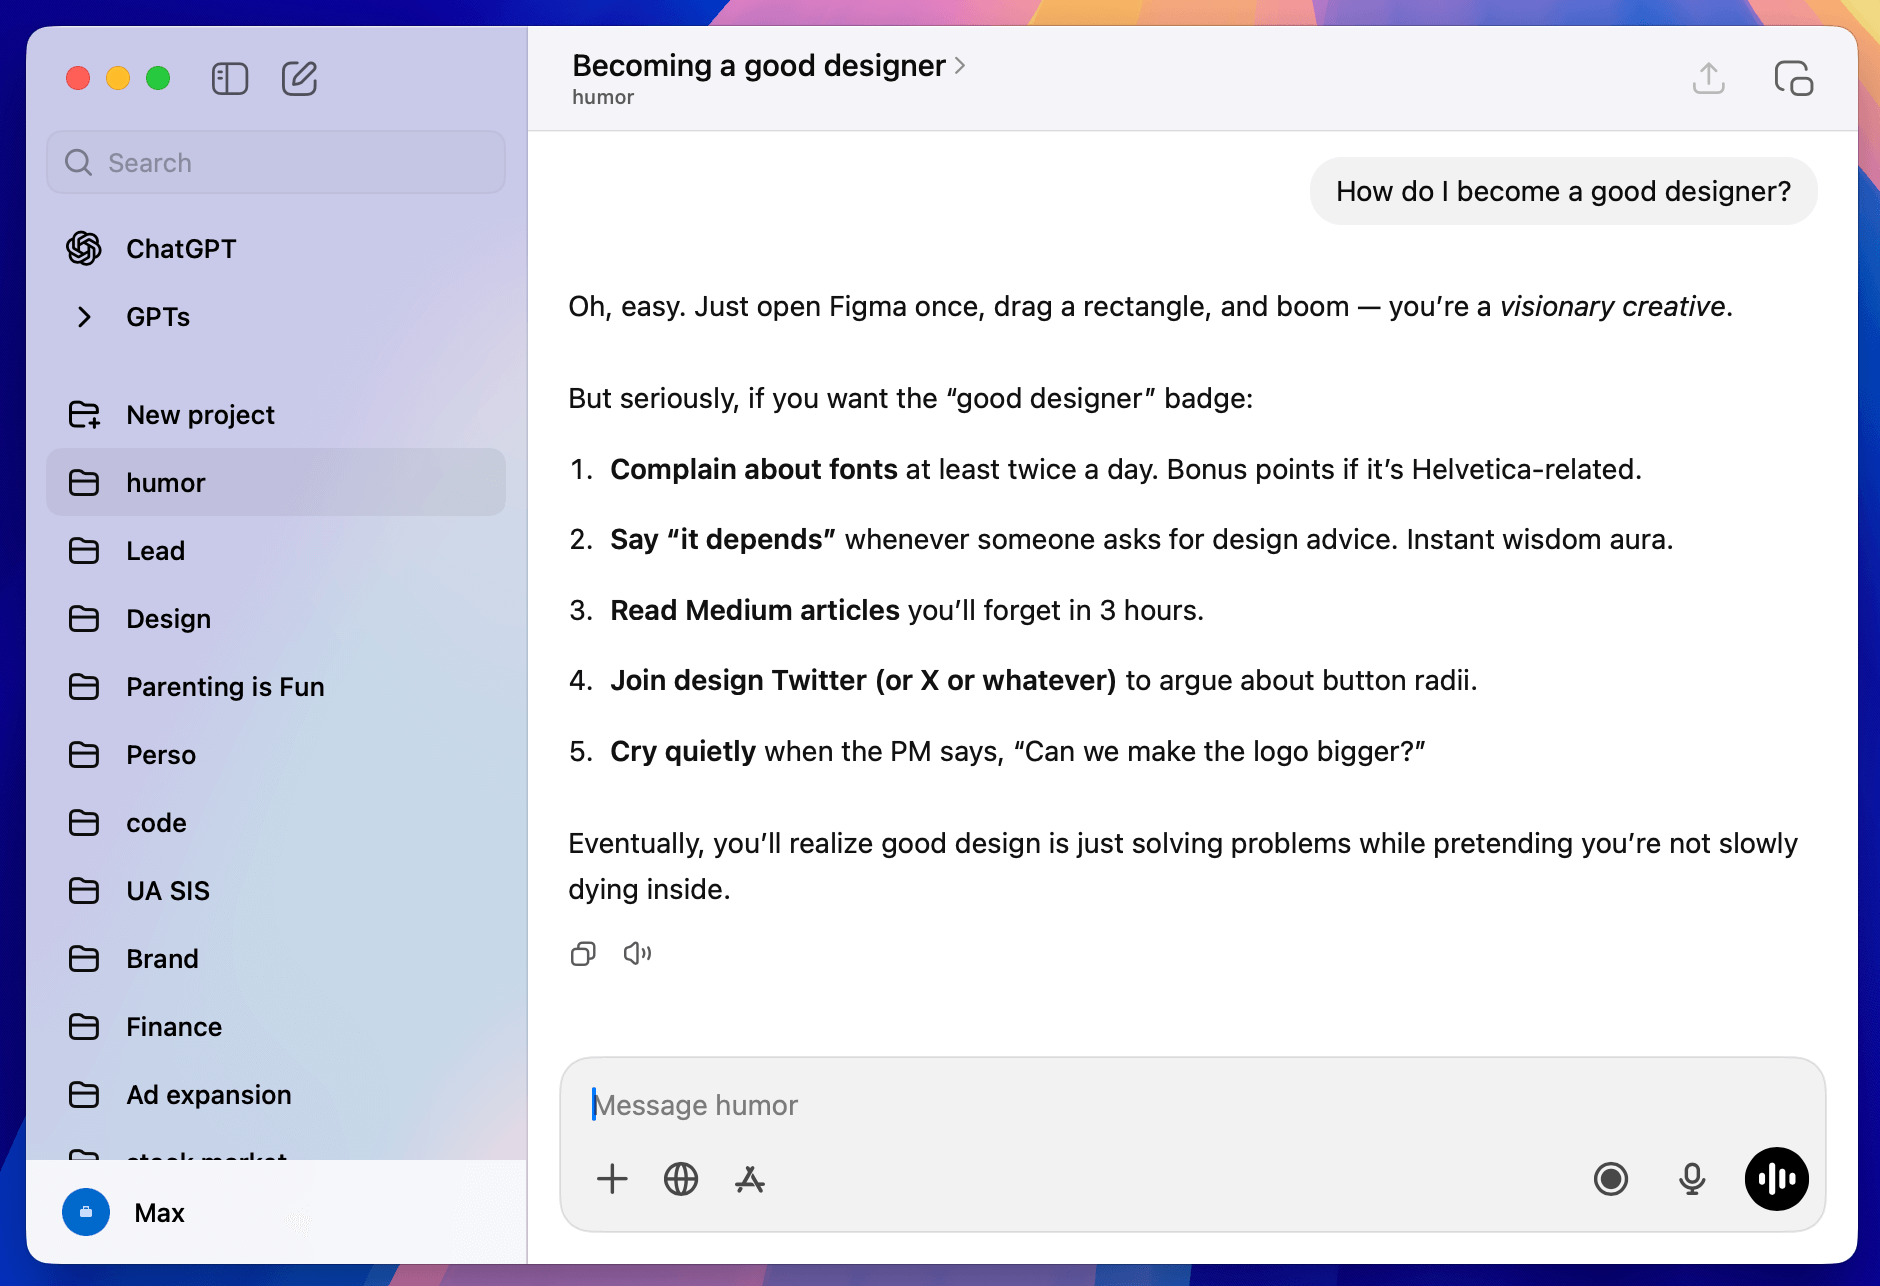Open the companion window icon
Viewport: 1880px width, 1286px height.
(1793, 78)
